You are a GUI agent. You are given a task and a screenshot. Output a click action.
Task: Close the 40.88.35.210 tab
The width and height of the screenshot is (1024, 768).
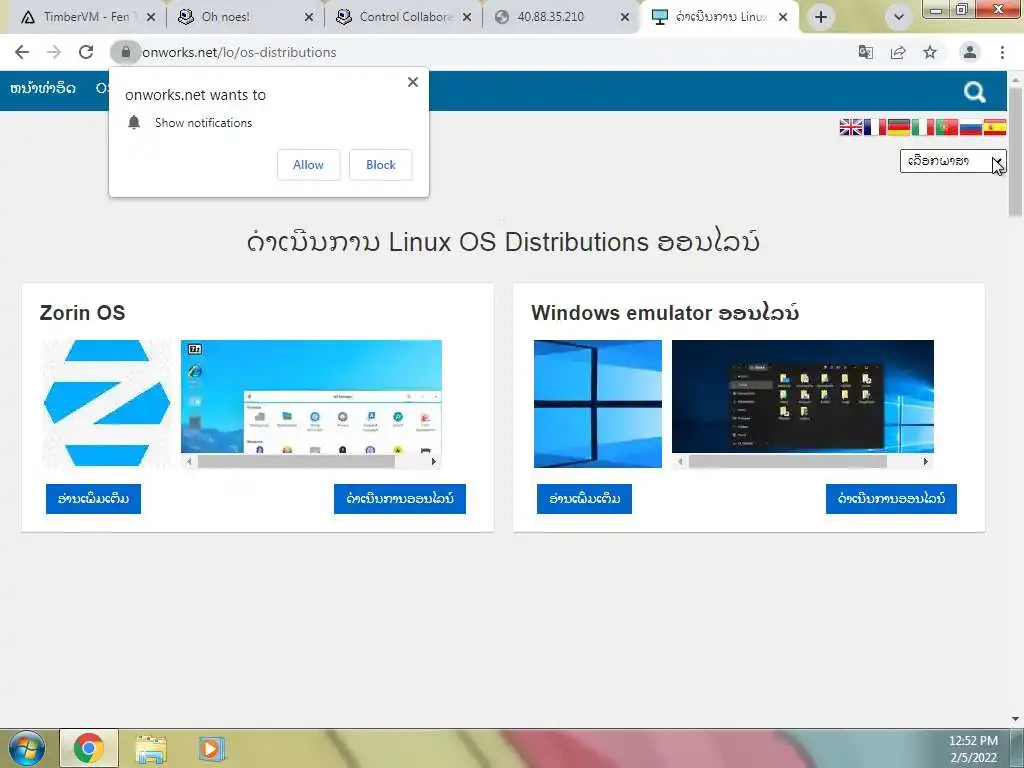click(x=624, y=17)
